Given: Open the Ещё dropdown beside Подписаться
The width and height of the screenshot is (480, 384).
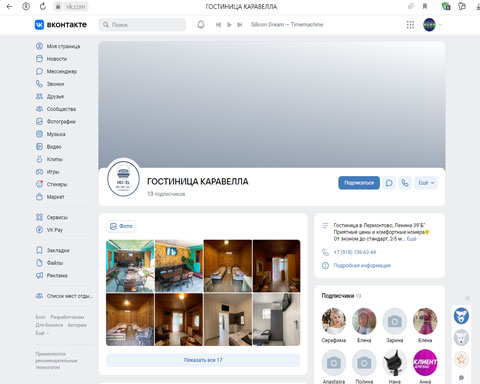Looking at the screenshot, I should 426,183.
